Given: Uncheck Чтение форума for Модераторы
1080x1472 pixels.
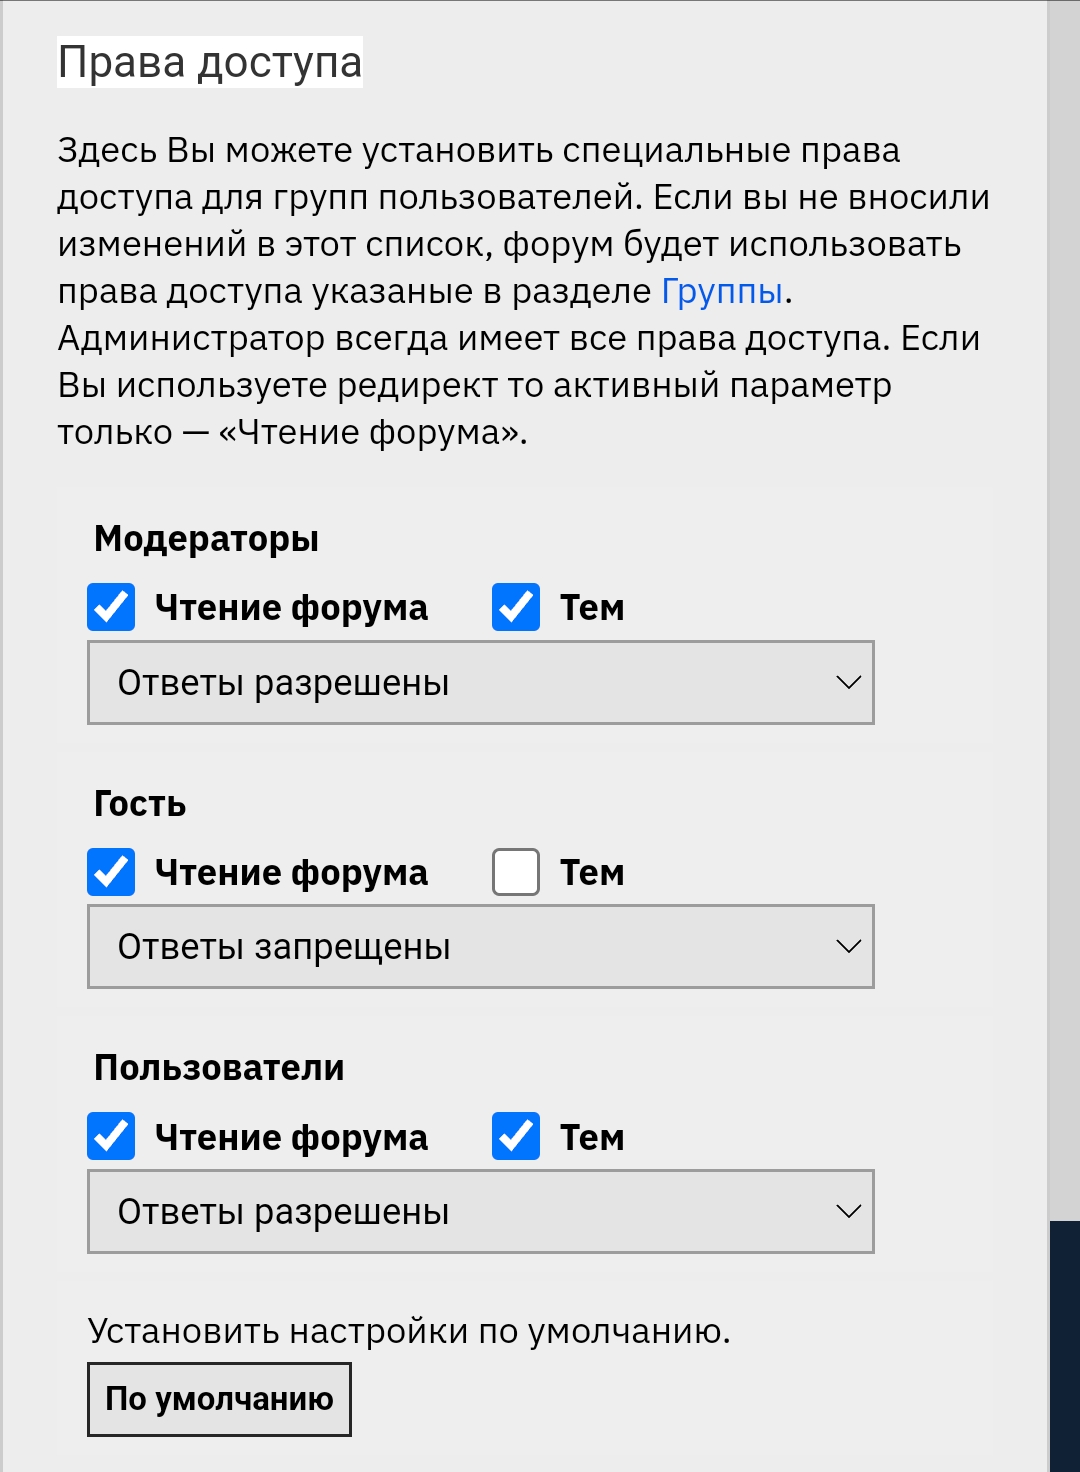Looking at the screenshot, I should coord(111,608).
